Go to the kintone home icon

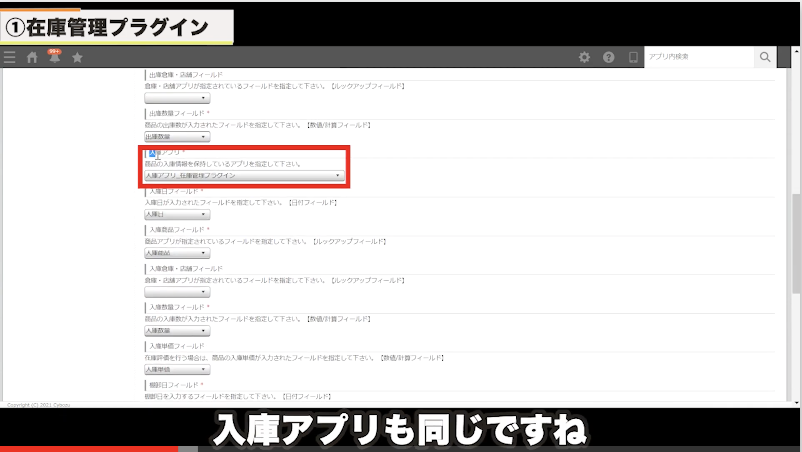click(x=32, y=58)
